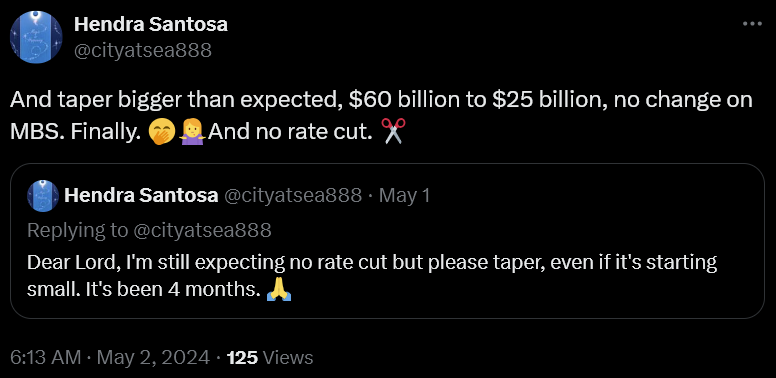Open the quoted tweet text 'Dear Lord'
The image size is (776, 378).
coord(372,276)
